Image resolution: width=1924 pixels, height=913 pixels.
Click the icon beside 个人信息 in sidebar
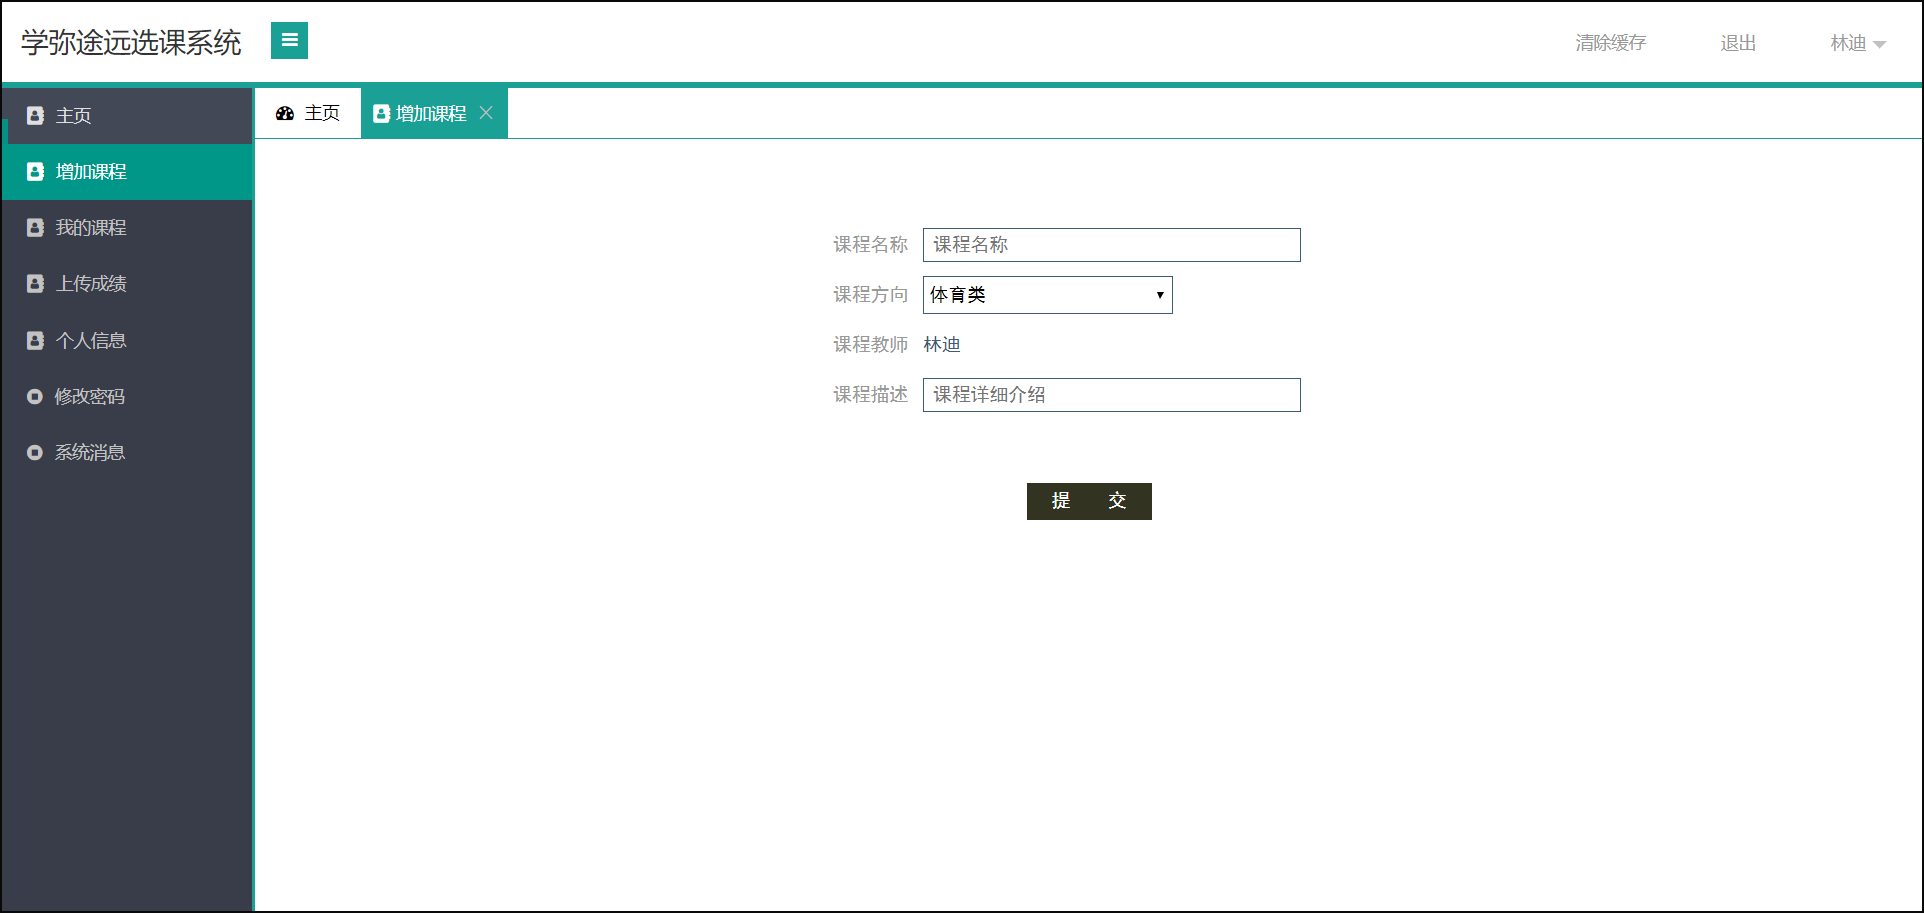33,340
